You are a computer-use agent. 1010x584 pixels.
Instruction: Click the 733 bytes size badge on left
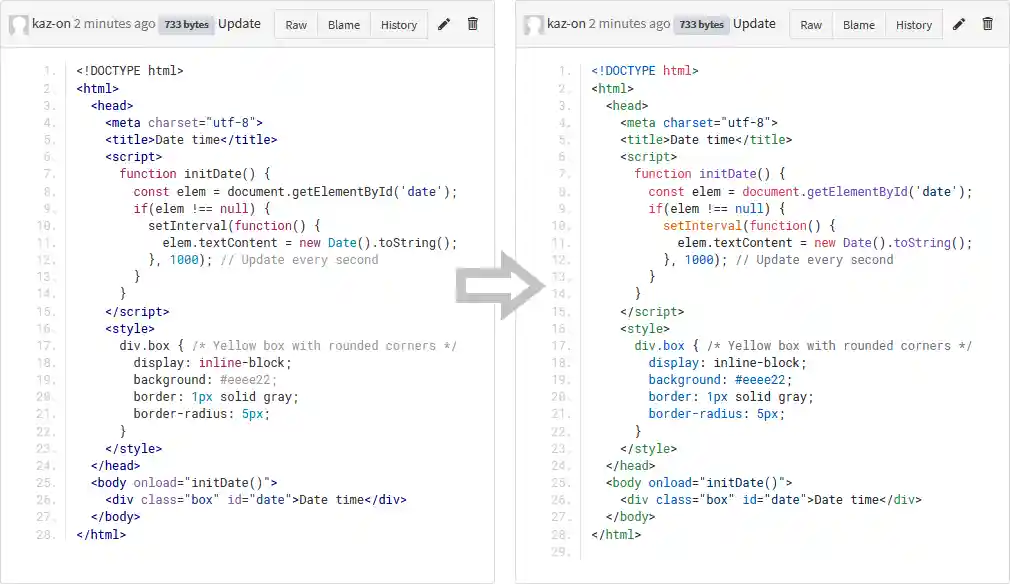(186, 24)
